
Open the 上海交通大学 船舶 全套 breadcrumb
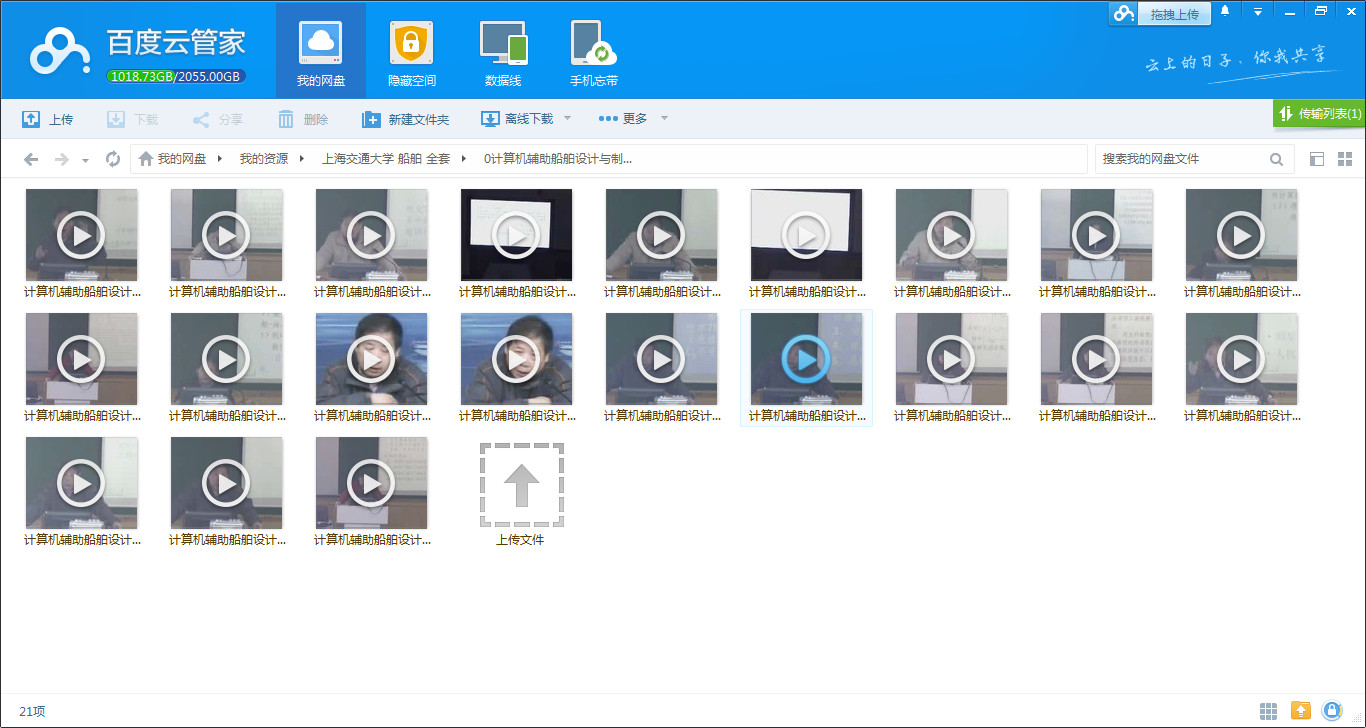point(386,159)
